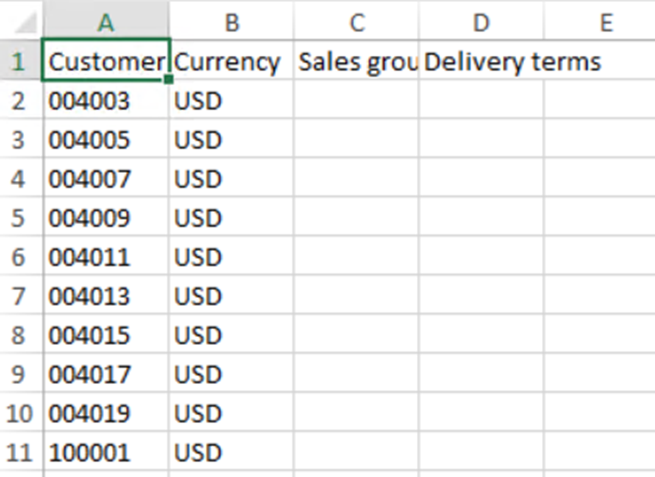
Task: Select the USD cell in row 9
Action: click(x=231, y=375)
